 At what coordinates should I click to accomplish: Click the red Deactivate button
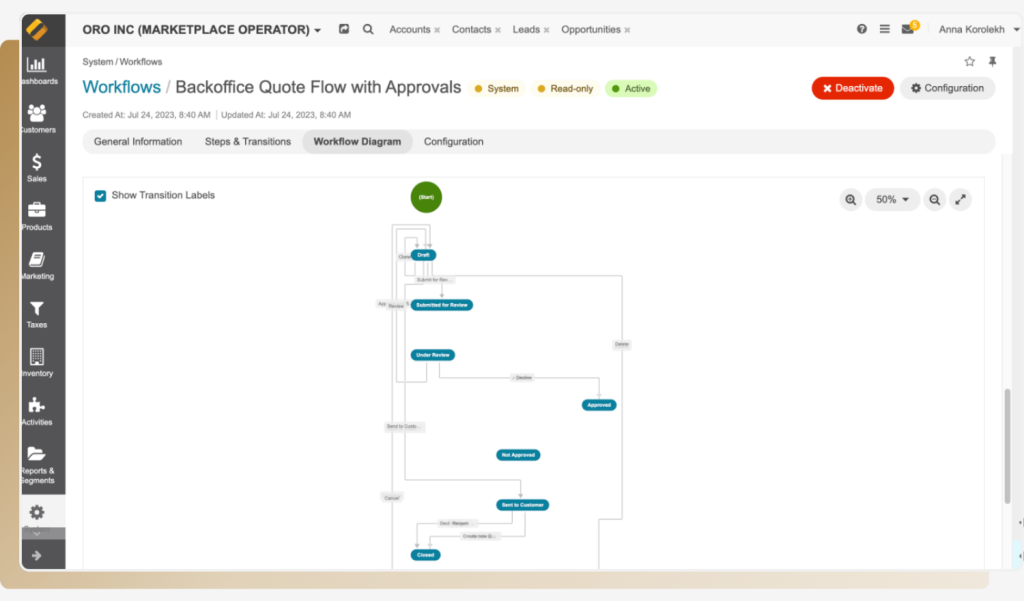pyautogui.click(x=852, y=88)
